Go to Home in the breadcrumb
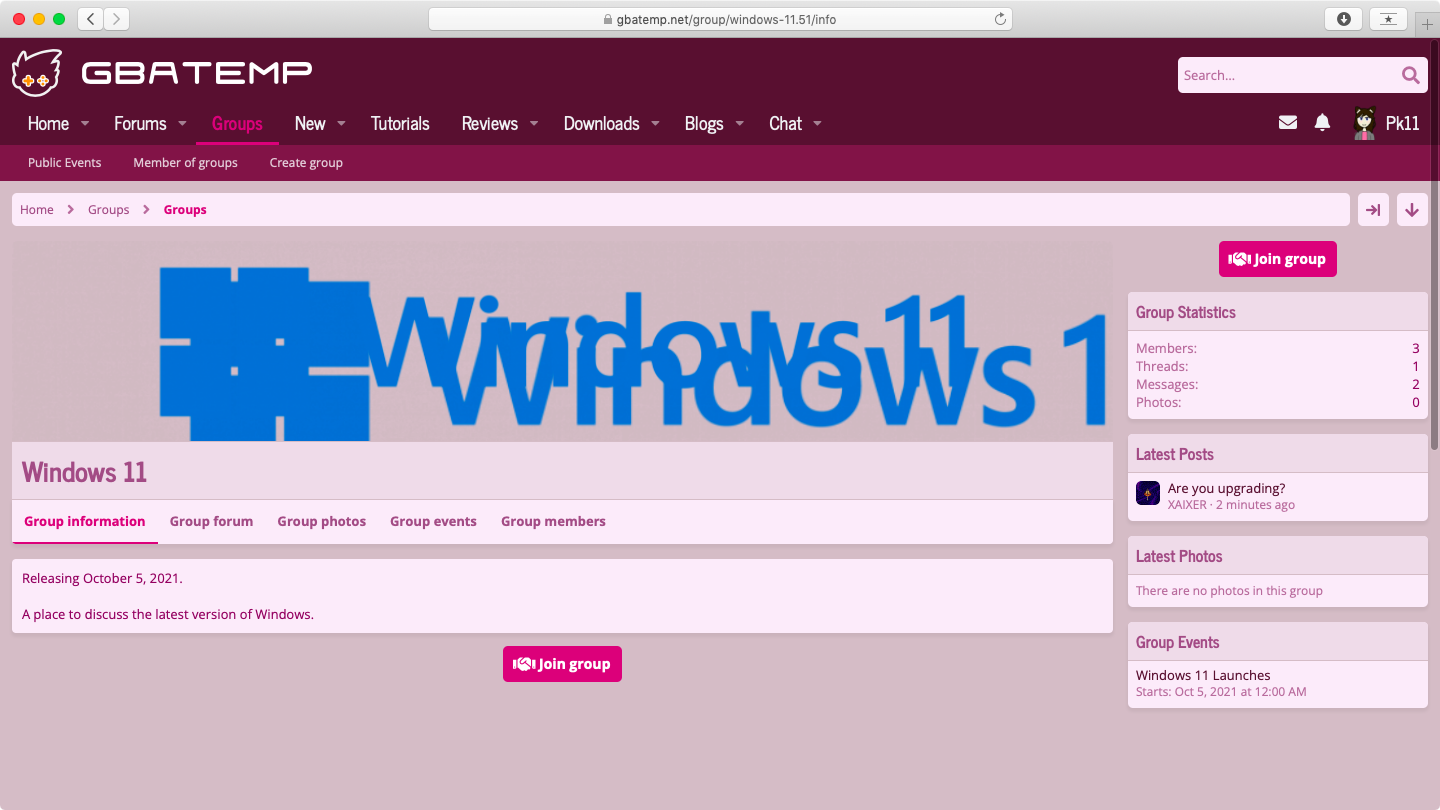The height and width of the screenshot is (810, 1440). click(x=37, y=210)
